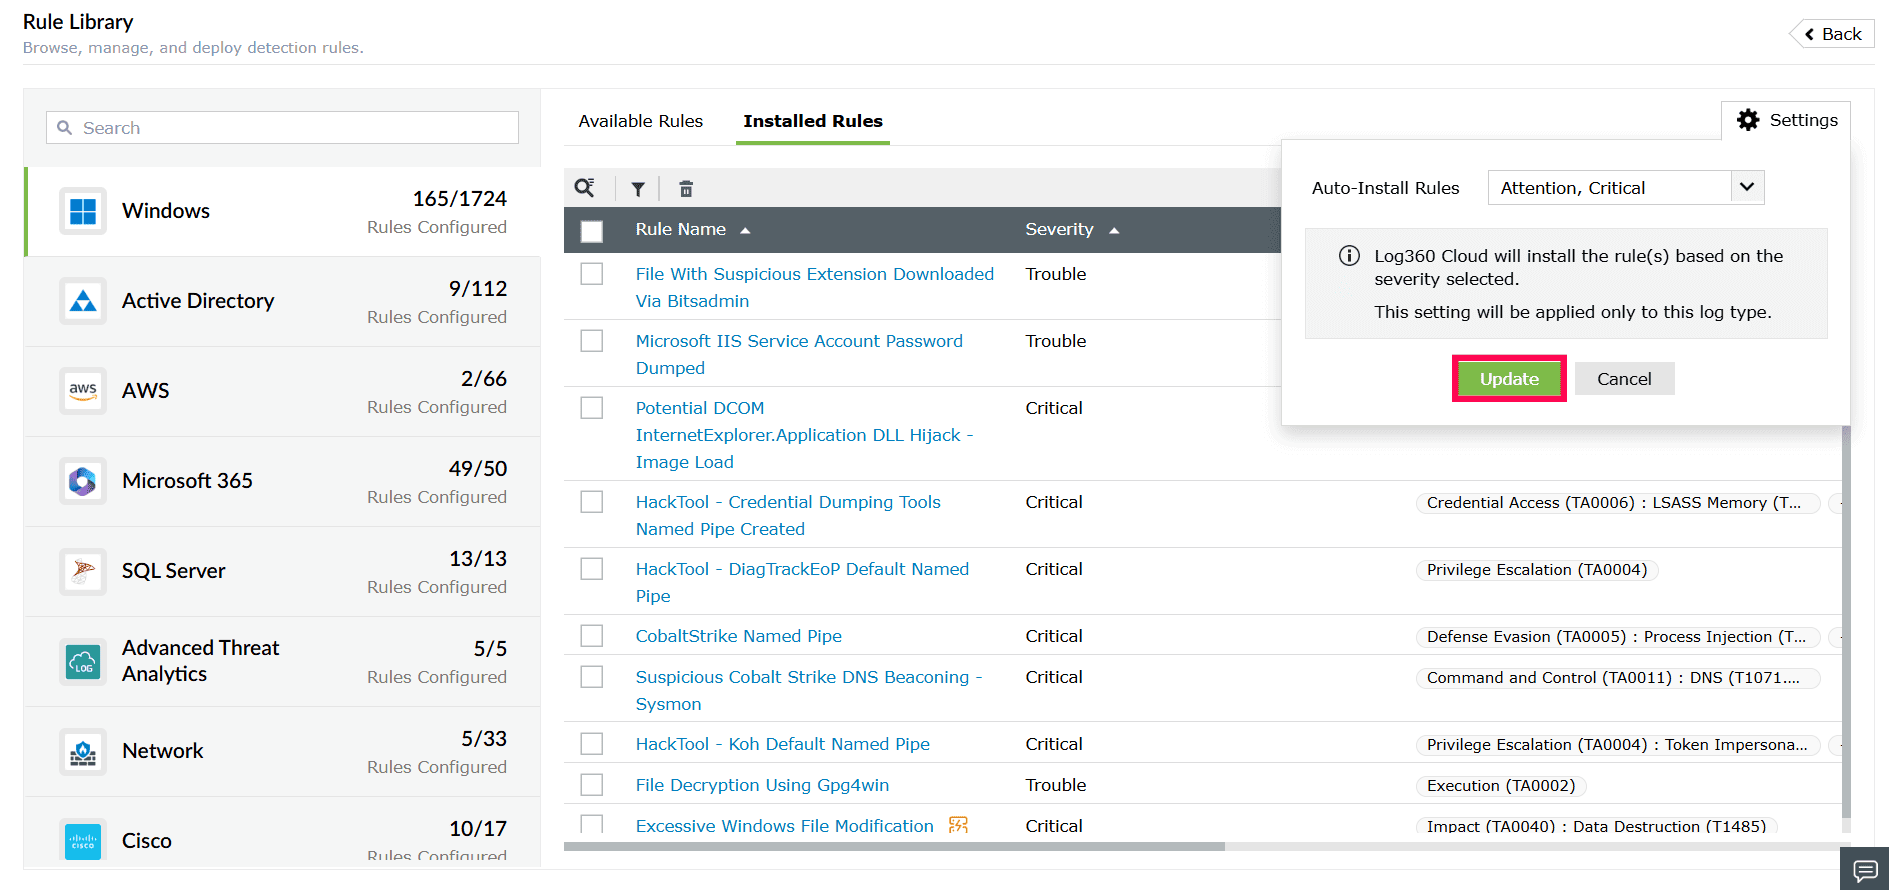Click the Rule Name column header
The image size is (1889, 890).
pos(680,230)
